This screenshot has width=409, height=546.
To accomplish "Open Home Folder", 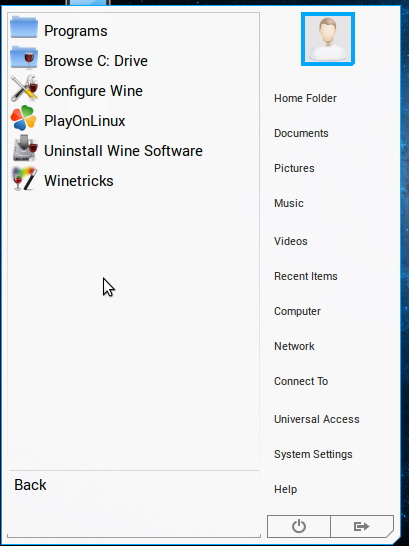I will 305,98.
